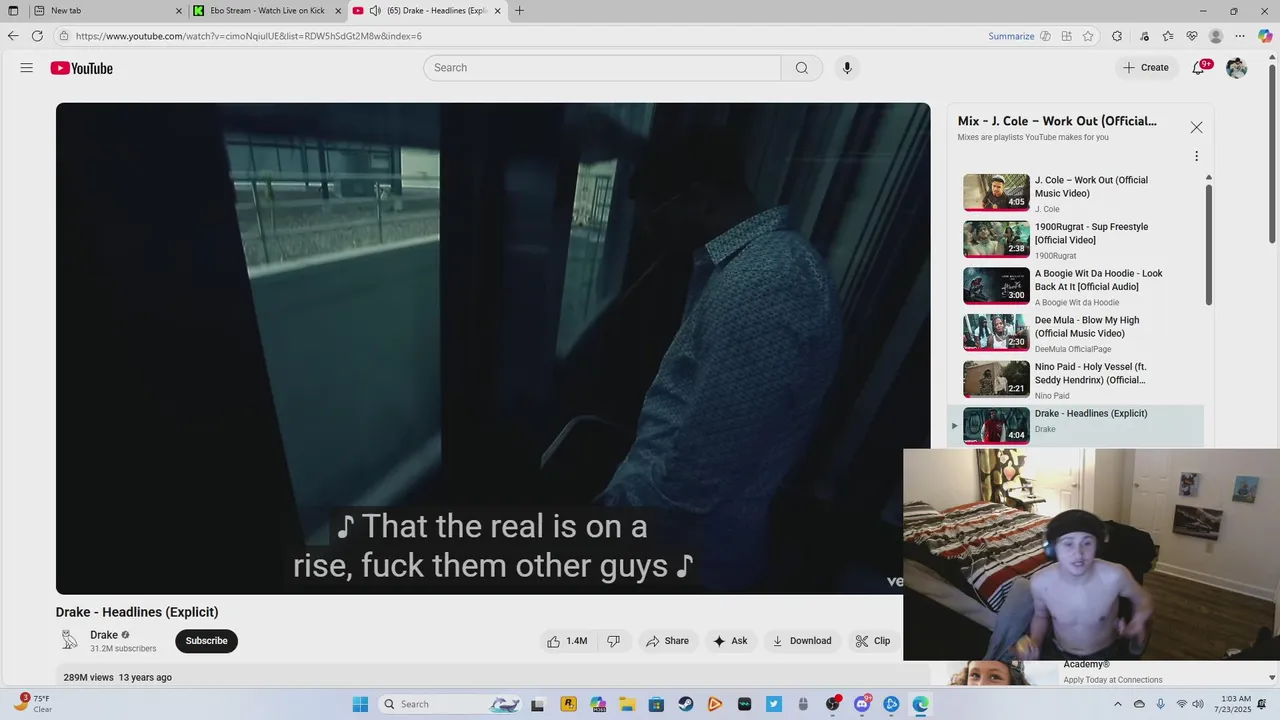The width and height of the screenshot is (1280, 720).
Task: Close the Mix playlist panel
Action: click(x=1196, y=127)
